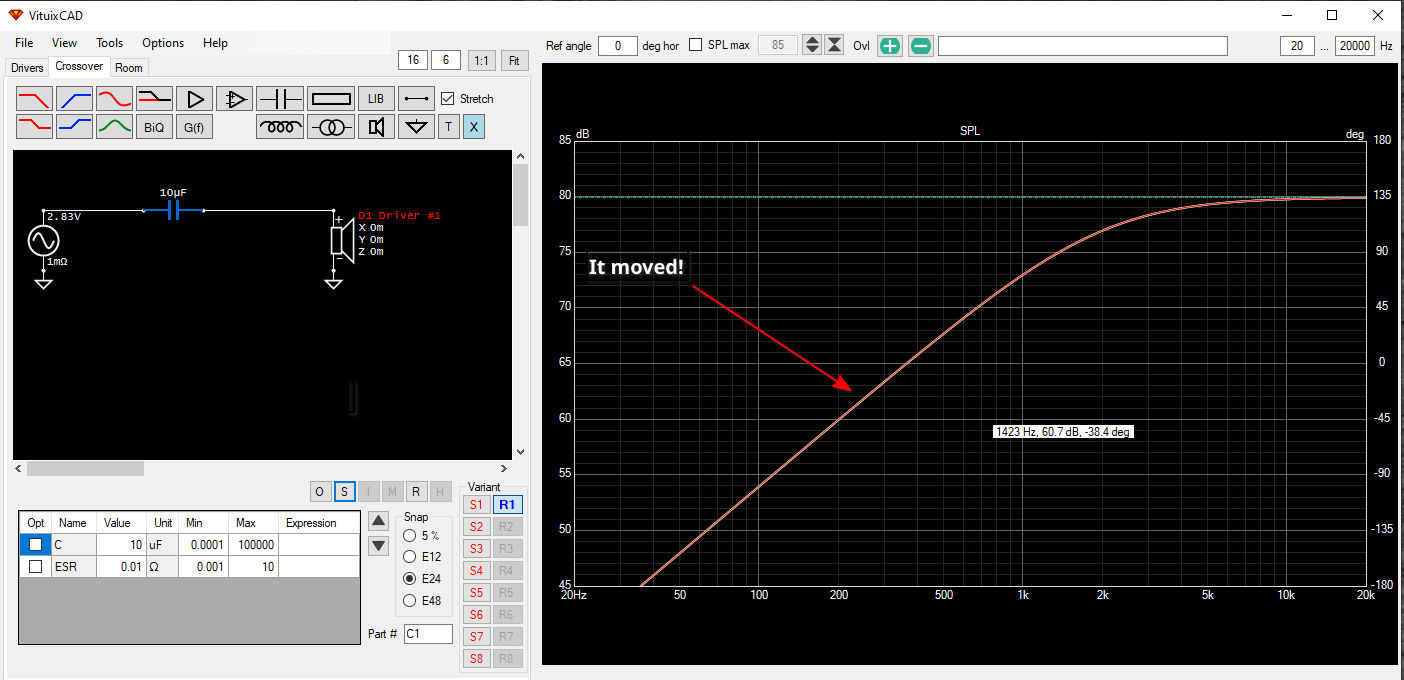
Task: Select the voltage source in schematic
Action: tap(43, 241)
